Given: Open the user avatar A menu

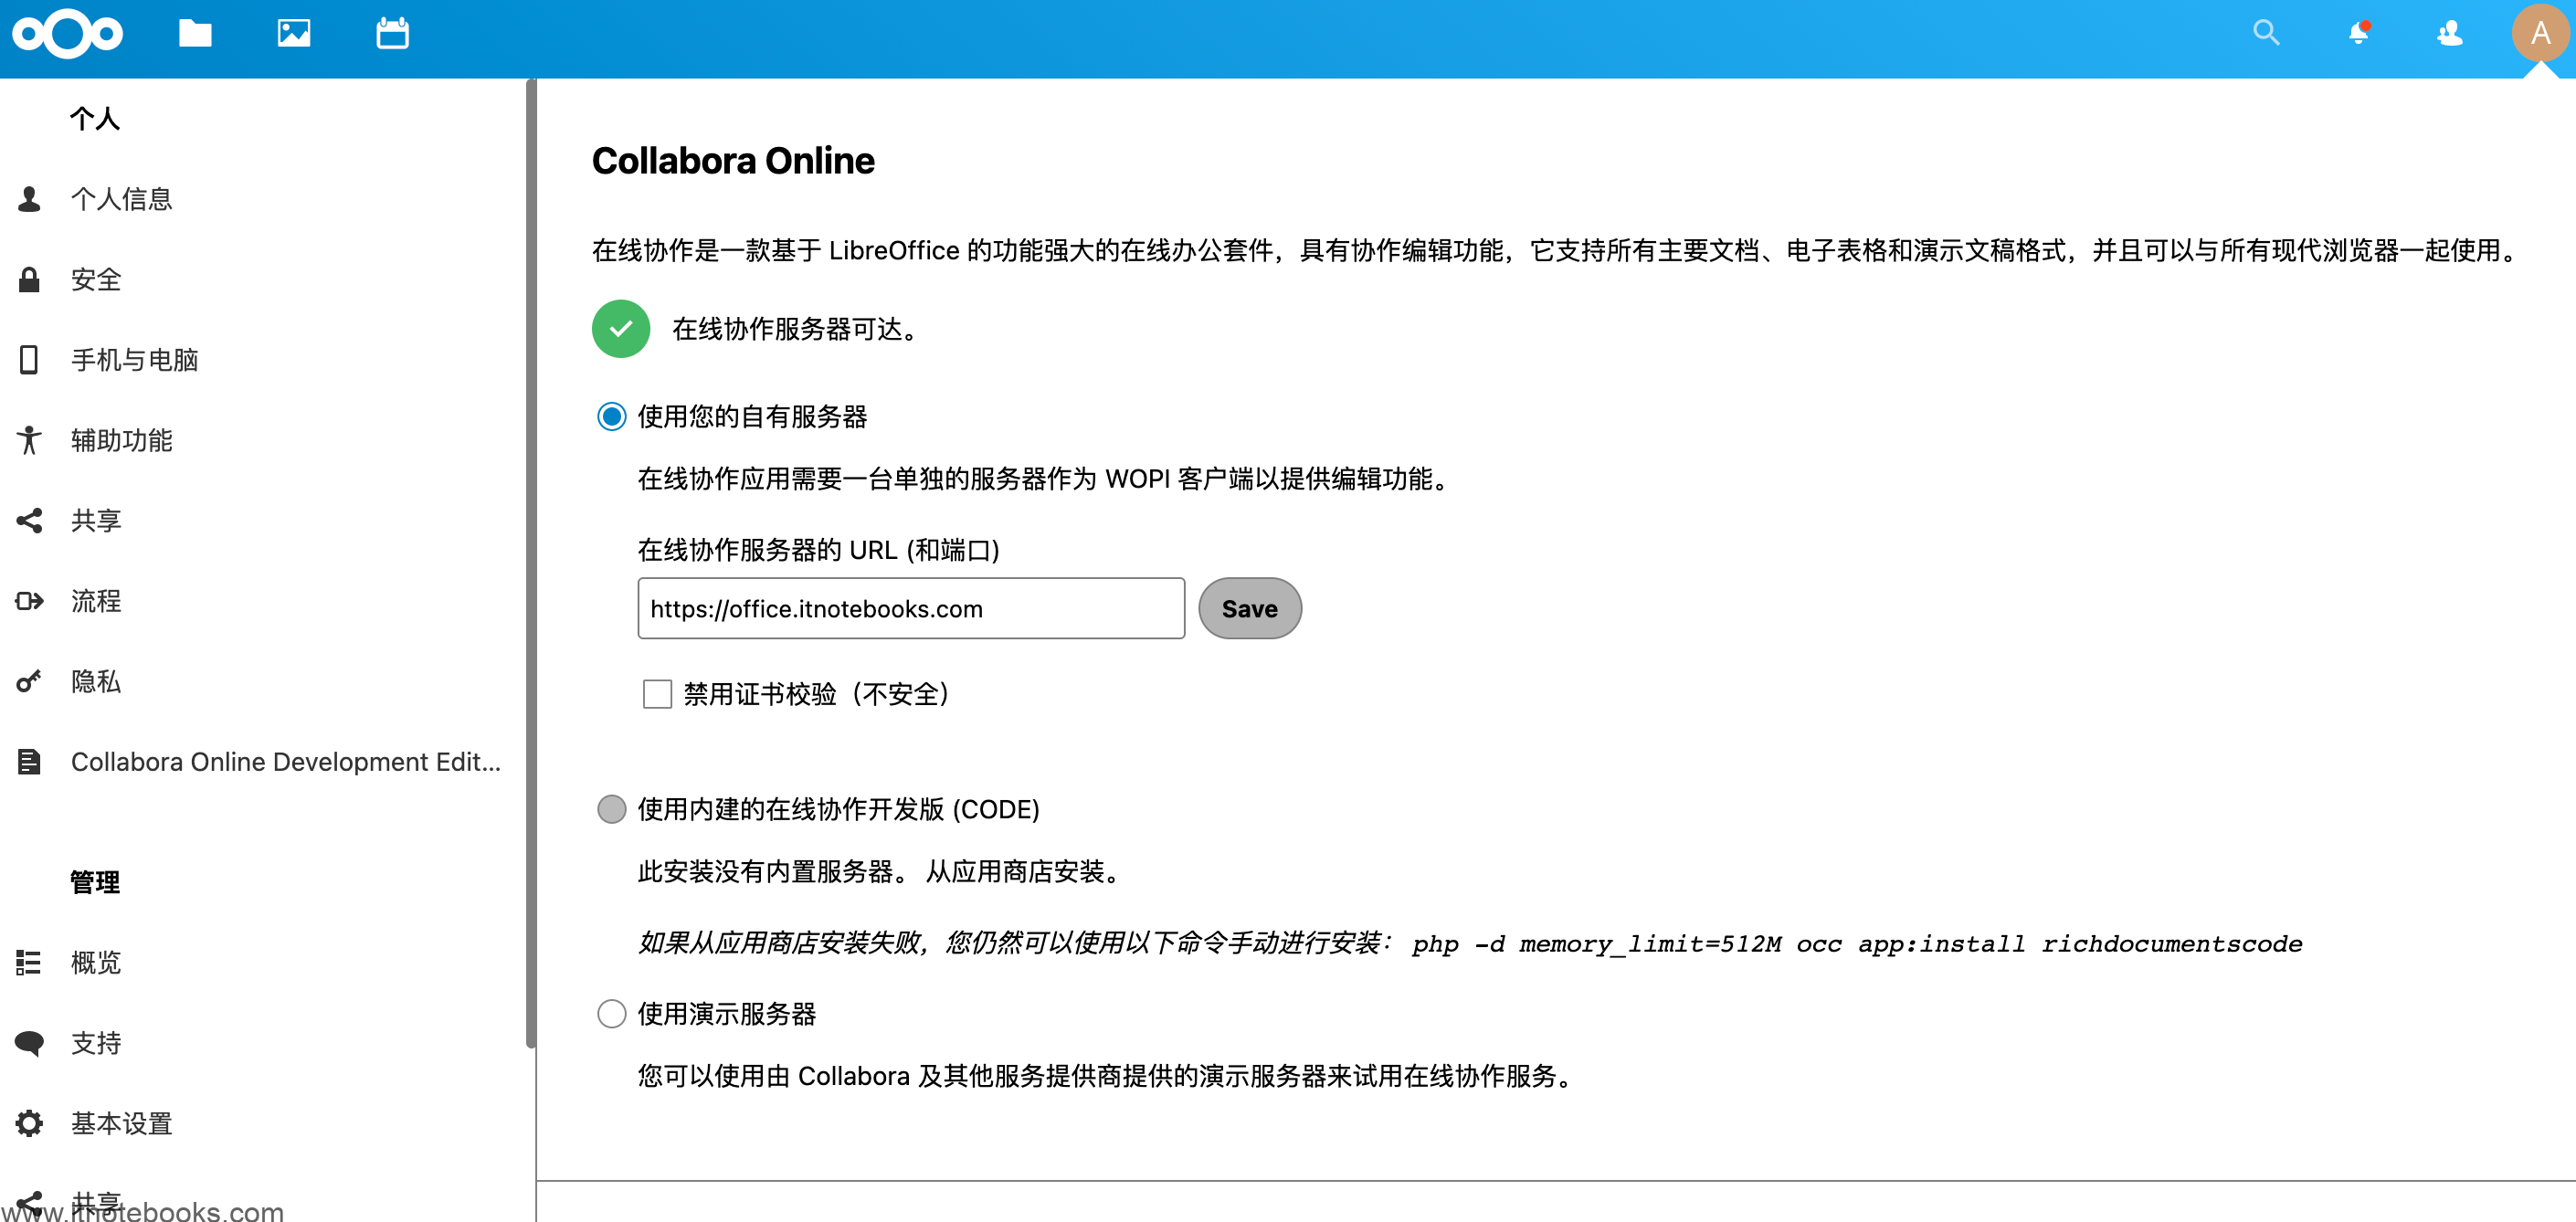Looking at the screenshot, I should coord(2540,33).
